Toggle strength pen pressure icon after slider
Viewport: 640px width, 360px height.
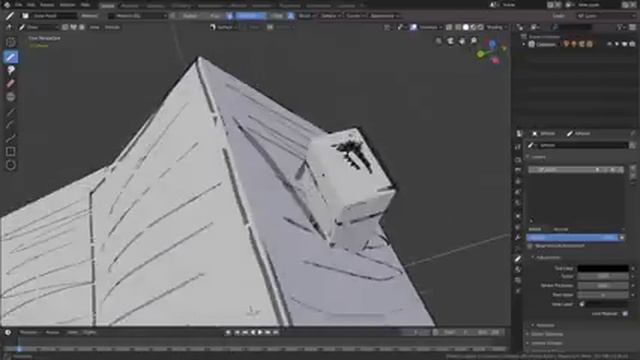(291, 16)
